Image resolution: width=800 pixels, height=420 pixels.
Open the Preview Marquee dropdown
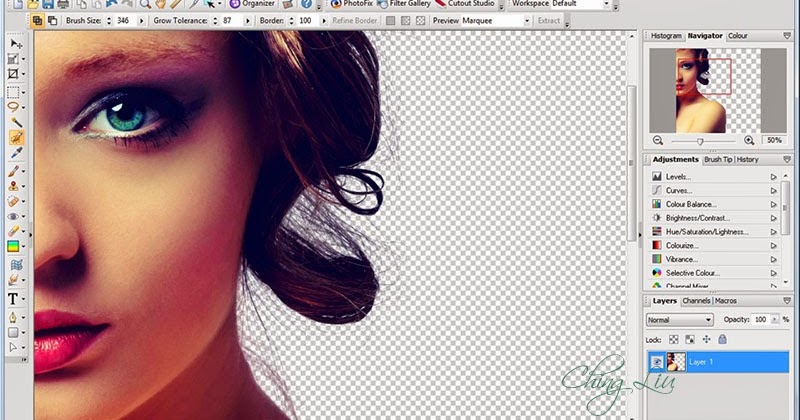pyautogui.click(x=527, y=21)
